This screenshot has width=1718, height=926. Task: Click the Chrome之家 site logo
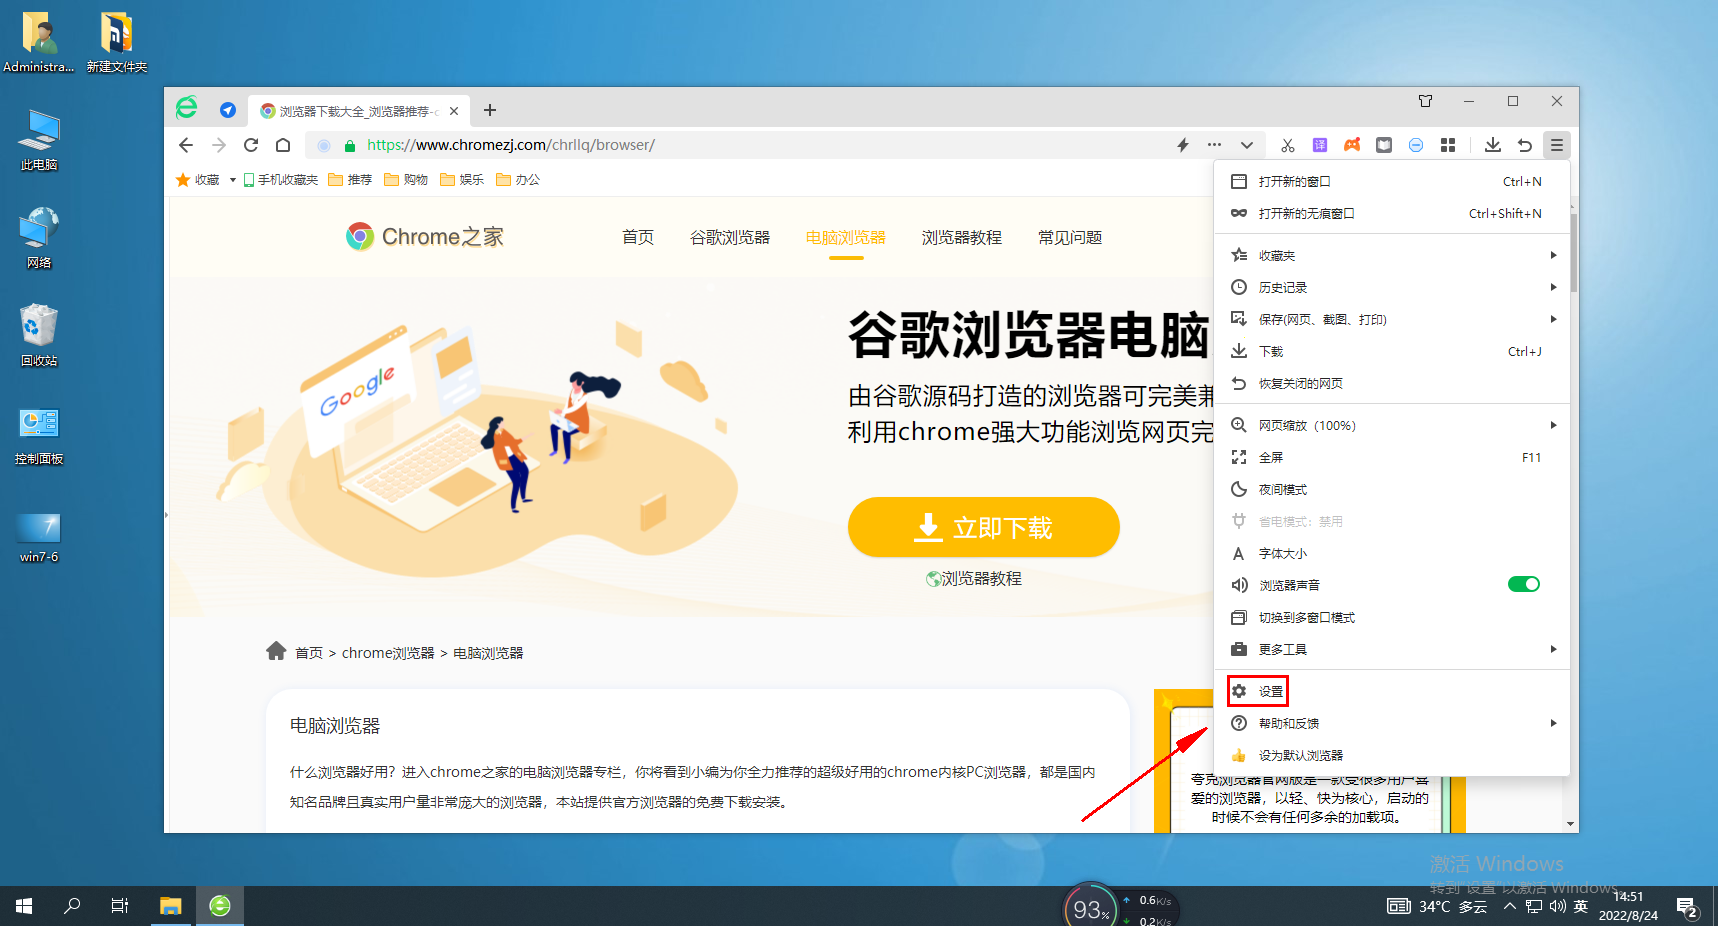(425, 237)
